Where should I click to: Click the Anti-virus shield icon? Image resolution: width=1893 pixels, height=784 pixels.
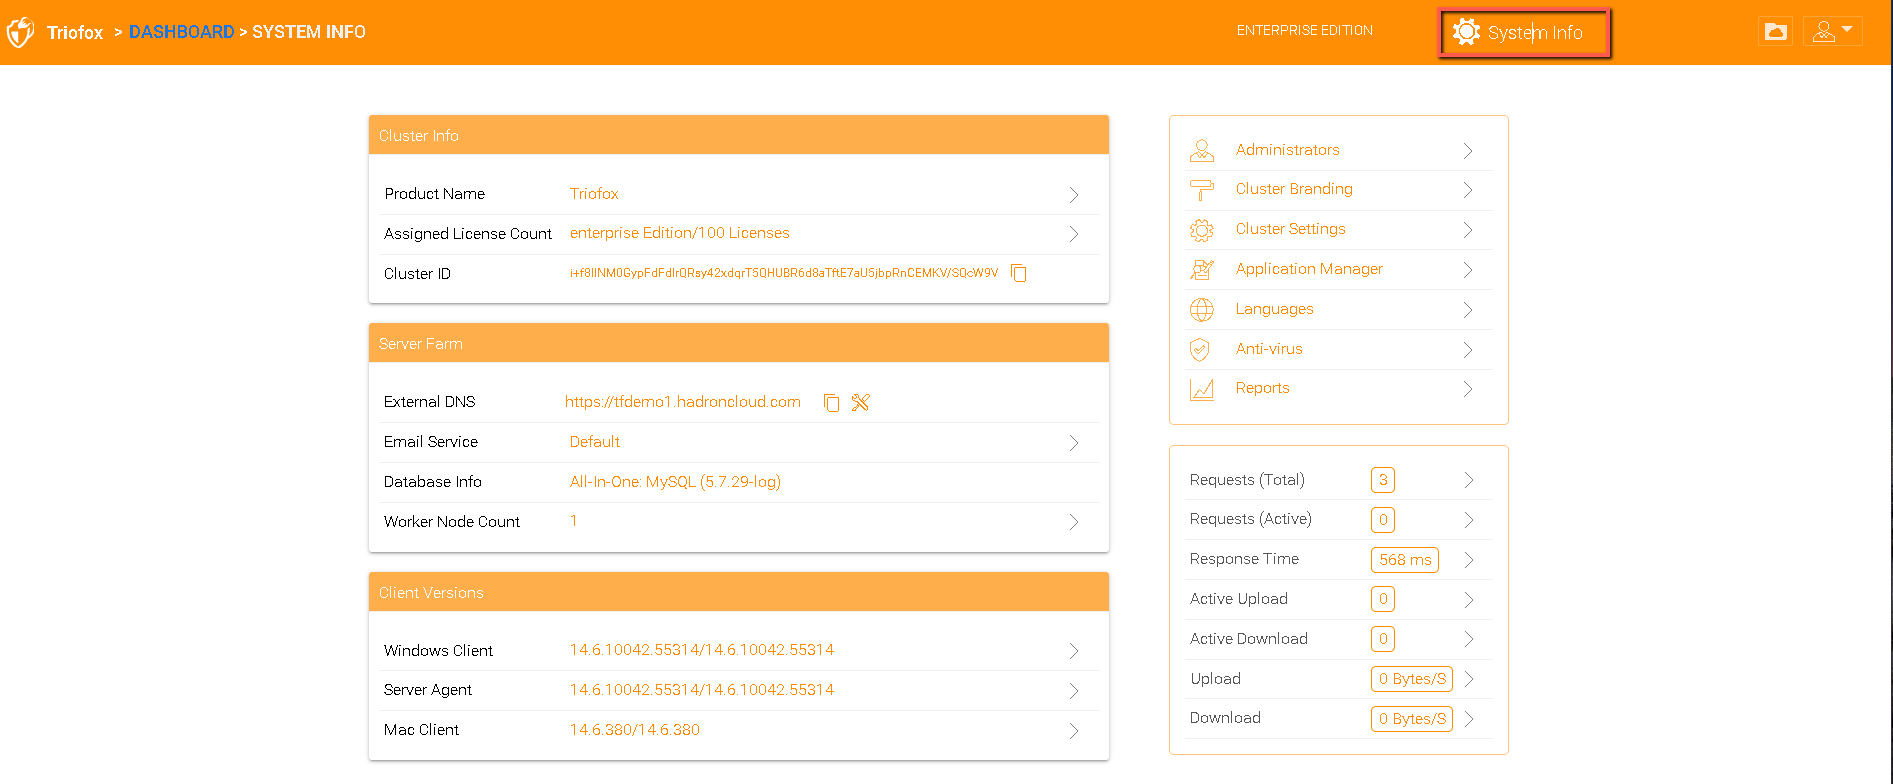click(1201, 349)
